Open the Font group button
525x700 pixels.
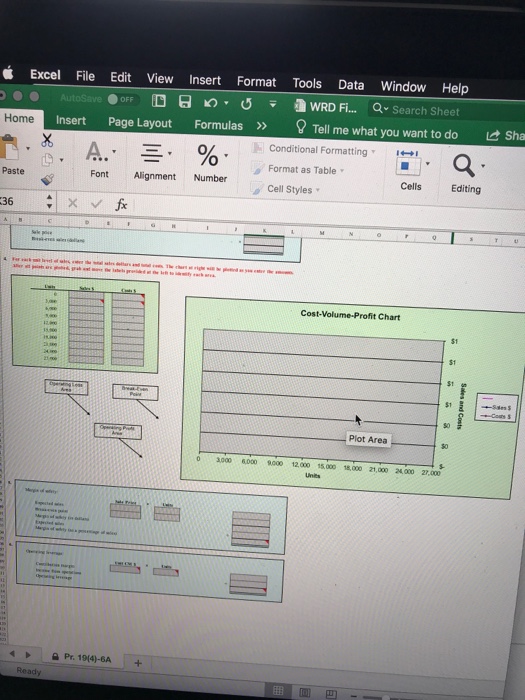click(x=99, y=160)
